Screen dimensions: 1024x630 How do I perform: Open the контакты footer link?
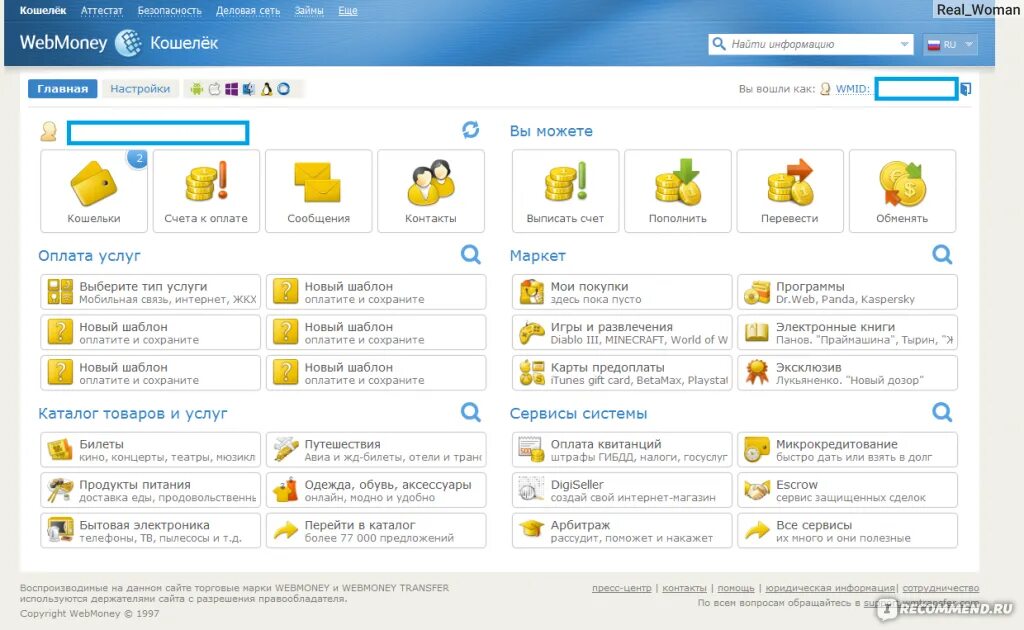tap(684, 588)
